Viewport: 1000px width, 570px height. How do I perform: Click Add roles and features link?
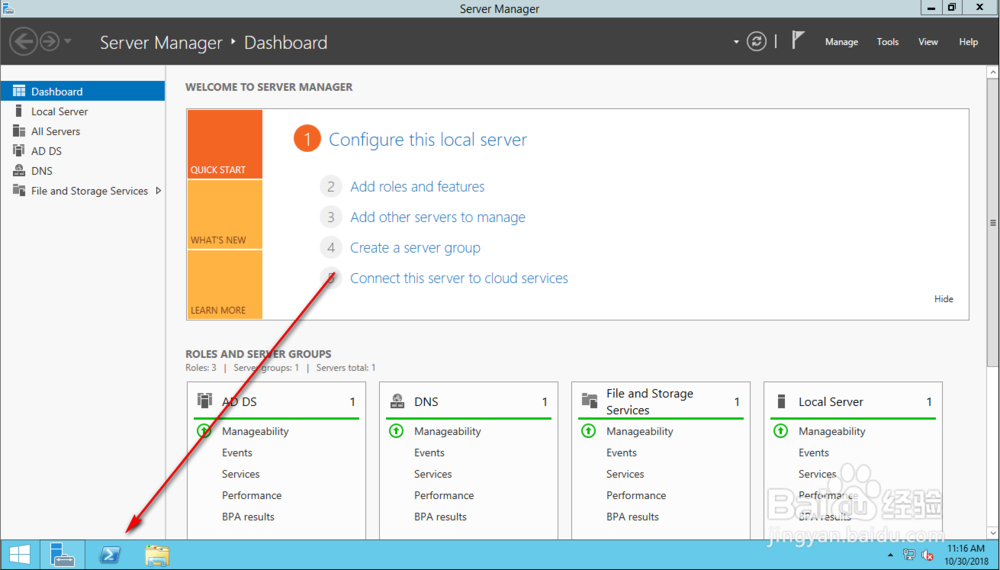(417, 187)
